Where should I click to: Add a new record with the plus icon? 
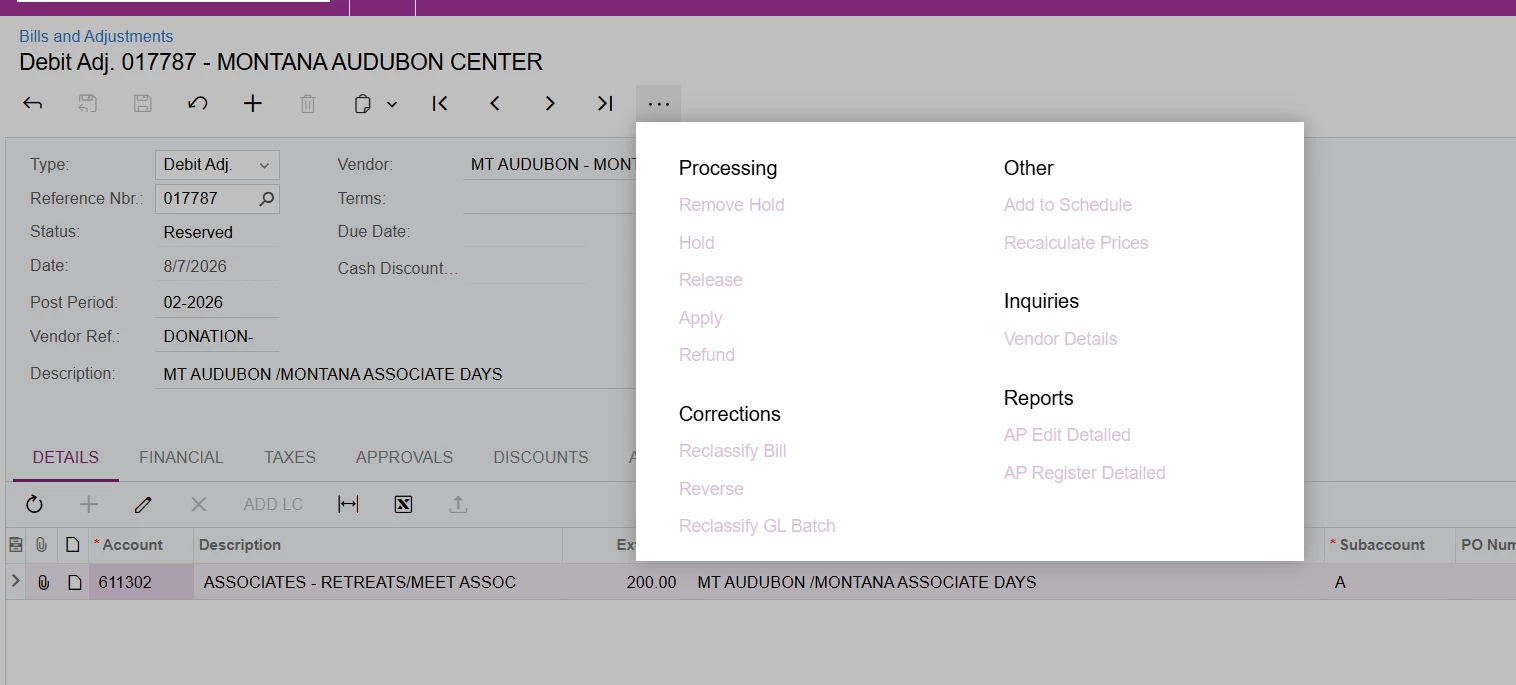tap(253, 103)
